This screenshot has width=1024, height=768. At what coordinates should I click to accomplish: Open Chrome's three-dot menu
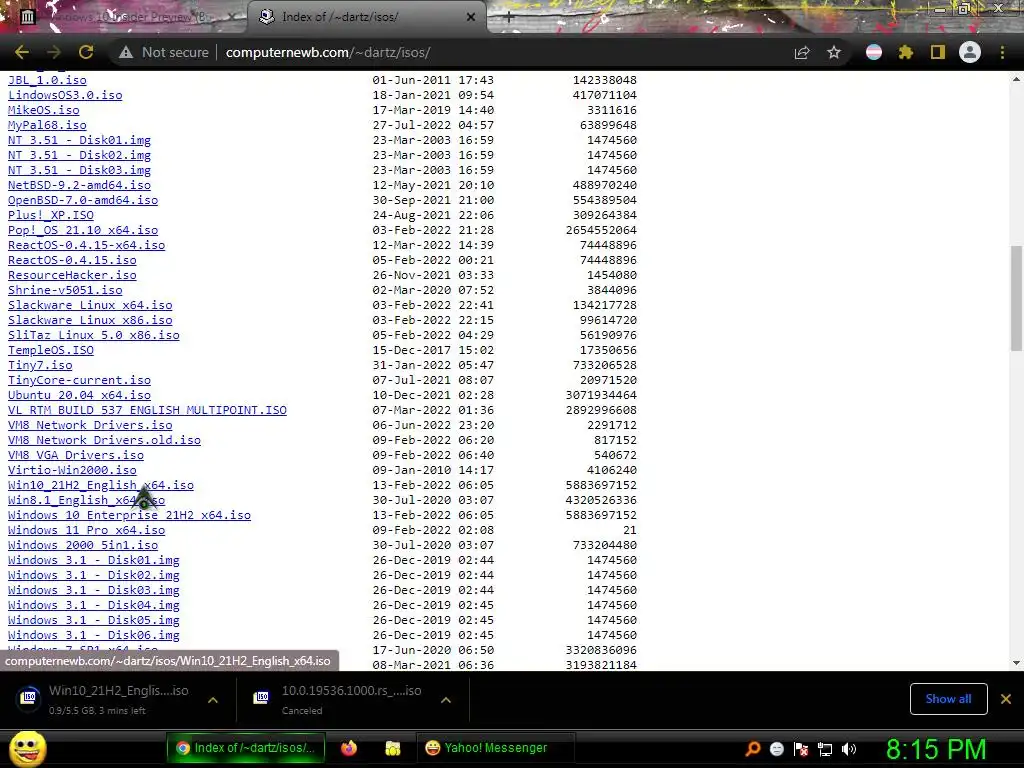[x=1002, y=52]
